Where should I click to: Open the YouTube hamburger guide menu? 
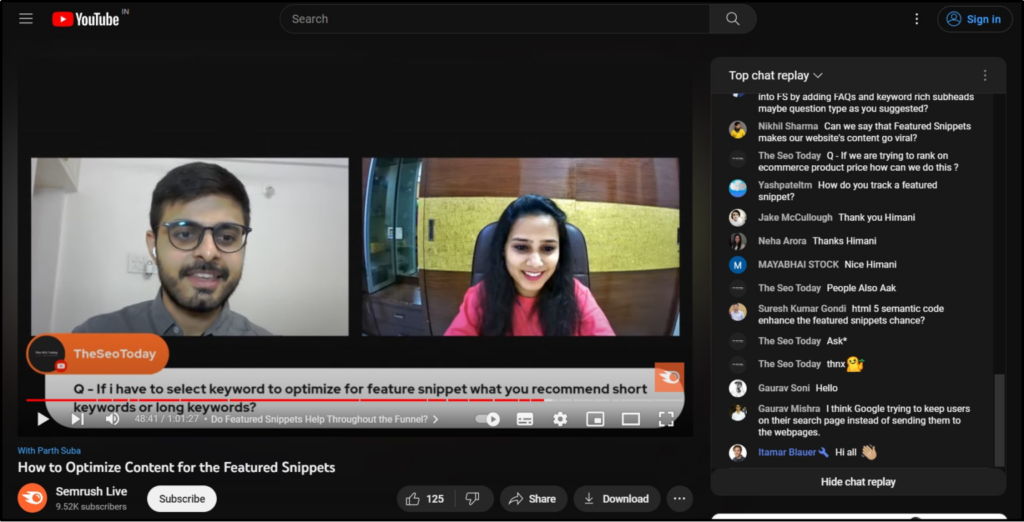tap(26, 19)
